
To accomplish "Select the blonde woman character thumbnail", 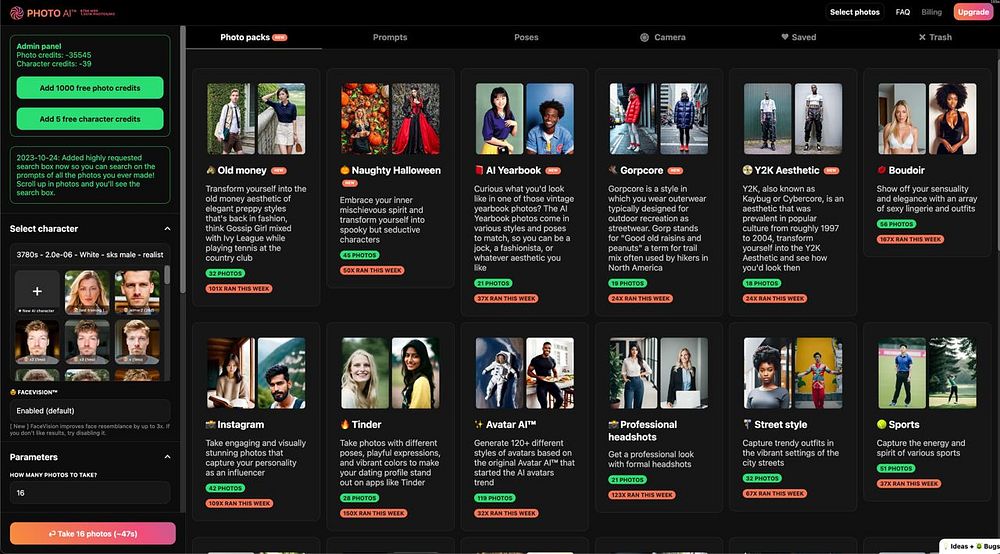I will pos(87,292).
